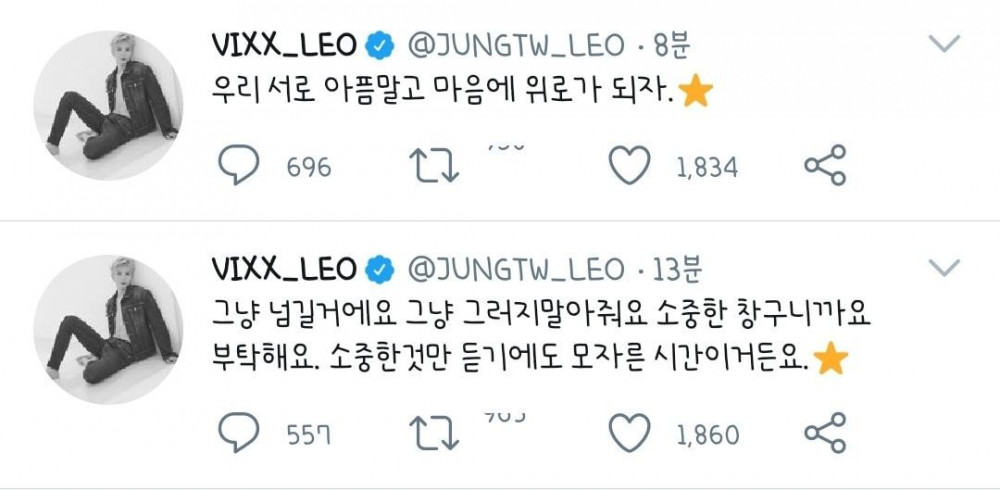Viewport: 1000px width, 491px height.
Task: Share the first tweet via share icon
Action: [x=825, y=165]
